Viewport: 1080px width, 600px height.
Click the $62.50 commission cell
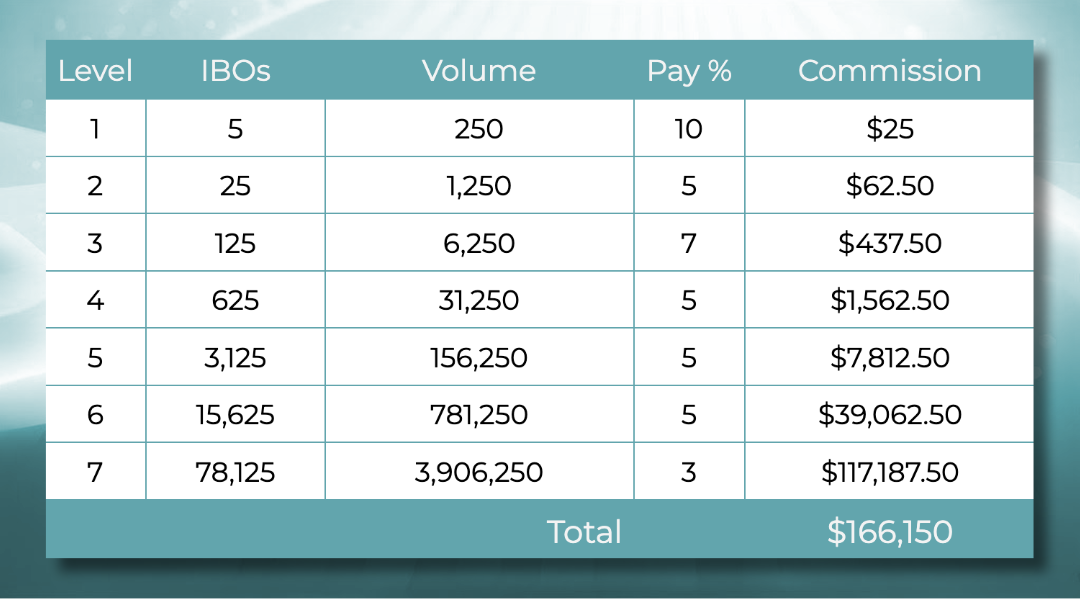point(889,186)
